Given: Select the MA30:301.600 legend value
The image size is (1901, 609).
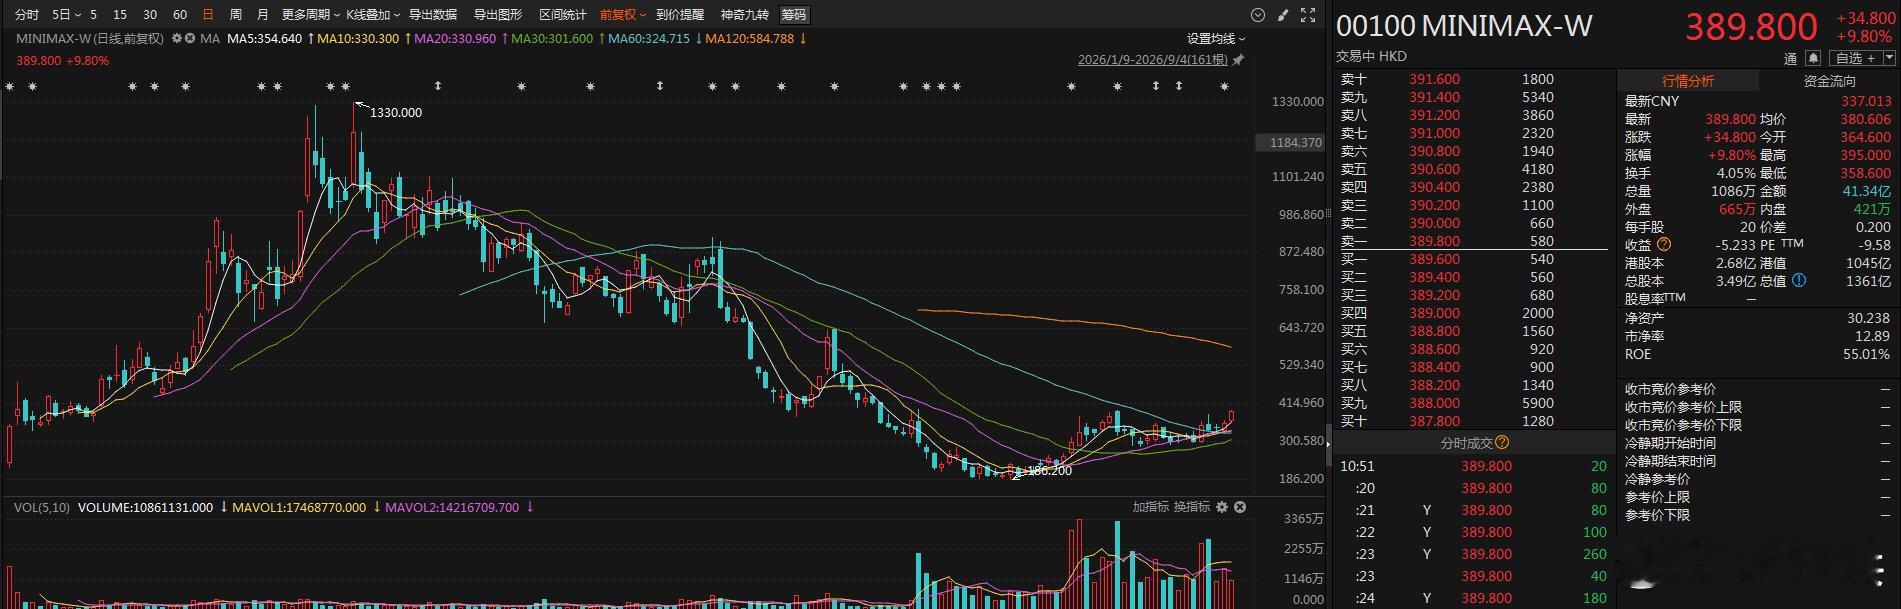Looking at the screenshot, I should click(552, 38).
